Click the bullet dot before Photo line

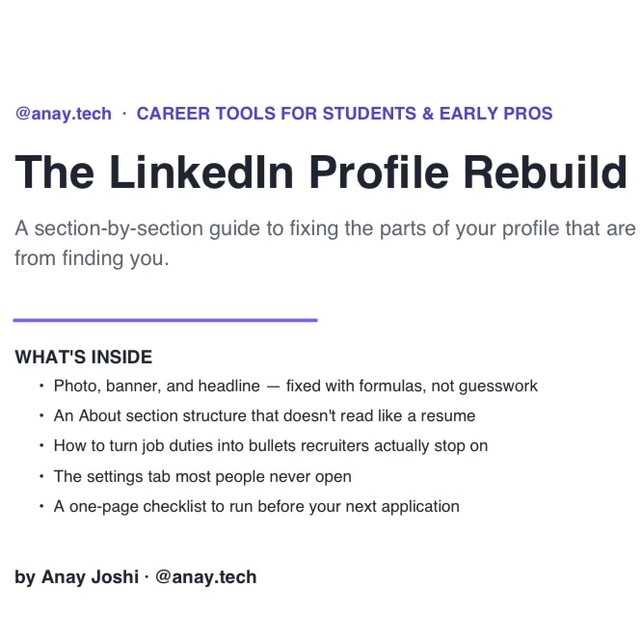[41, 386]
